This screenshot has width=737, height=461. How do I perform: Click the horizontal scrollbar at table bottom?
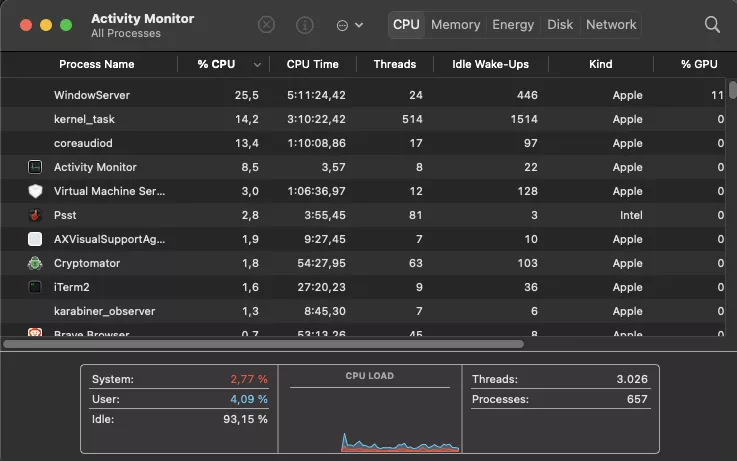click(x=263, y=344)
